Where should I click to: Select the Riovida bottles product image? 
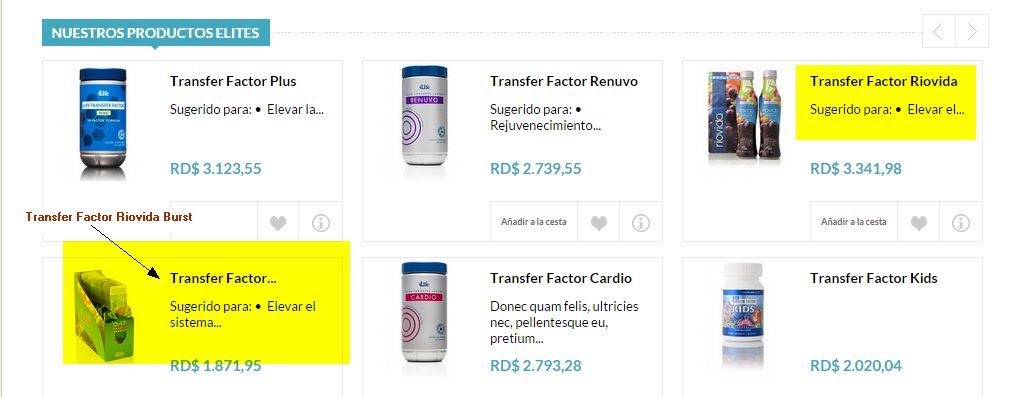pyautogui.click(x=744, y=115)
